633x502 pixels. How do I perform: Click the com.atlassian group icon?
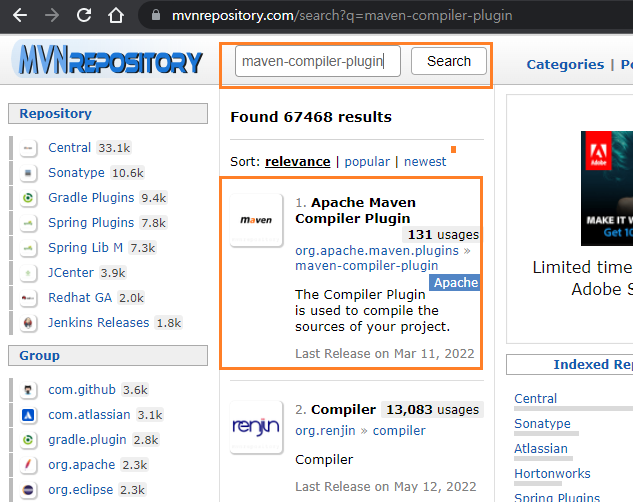pyautogui.click(x=28, y=415)
